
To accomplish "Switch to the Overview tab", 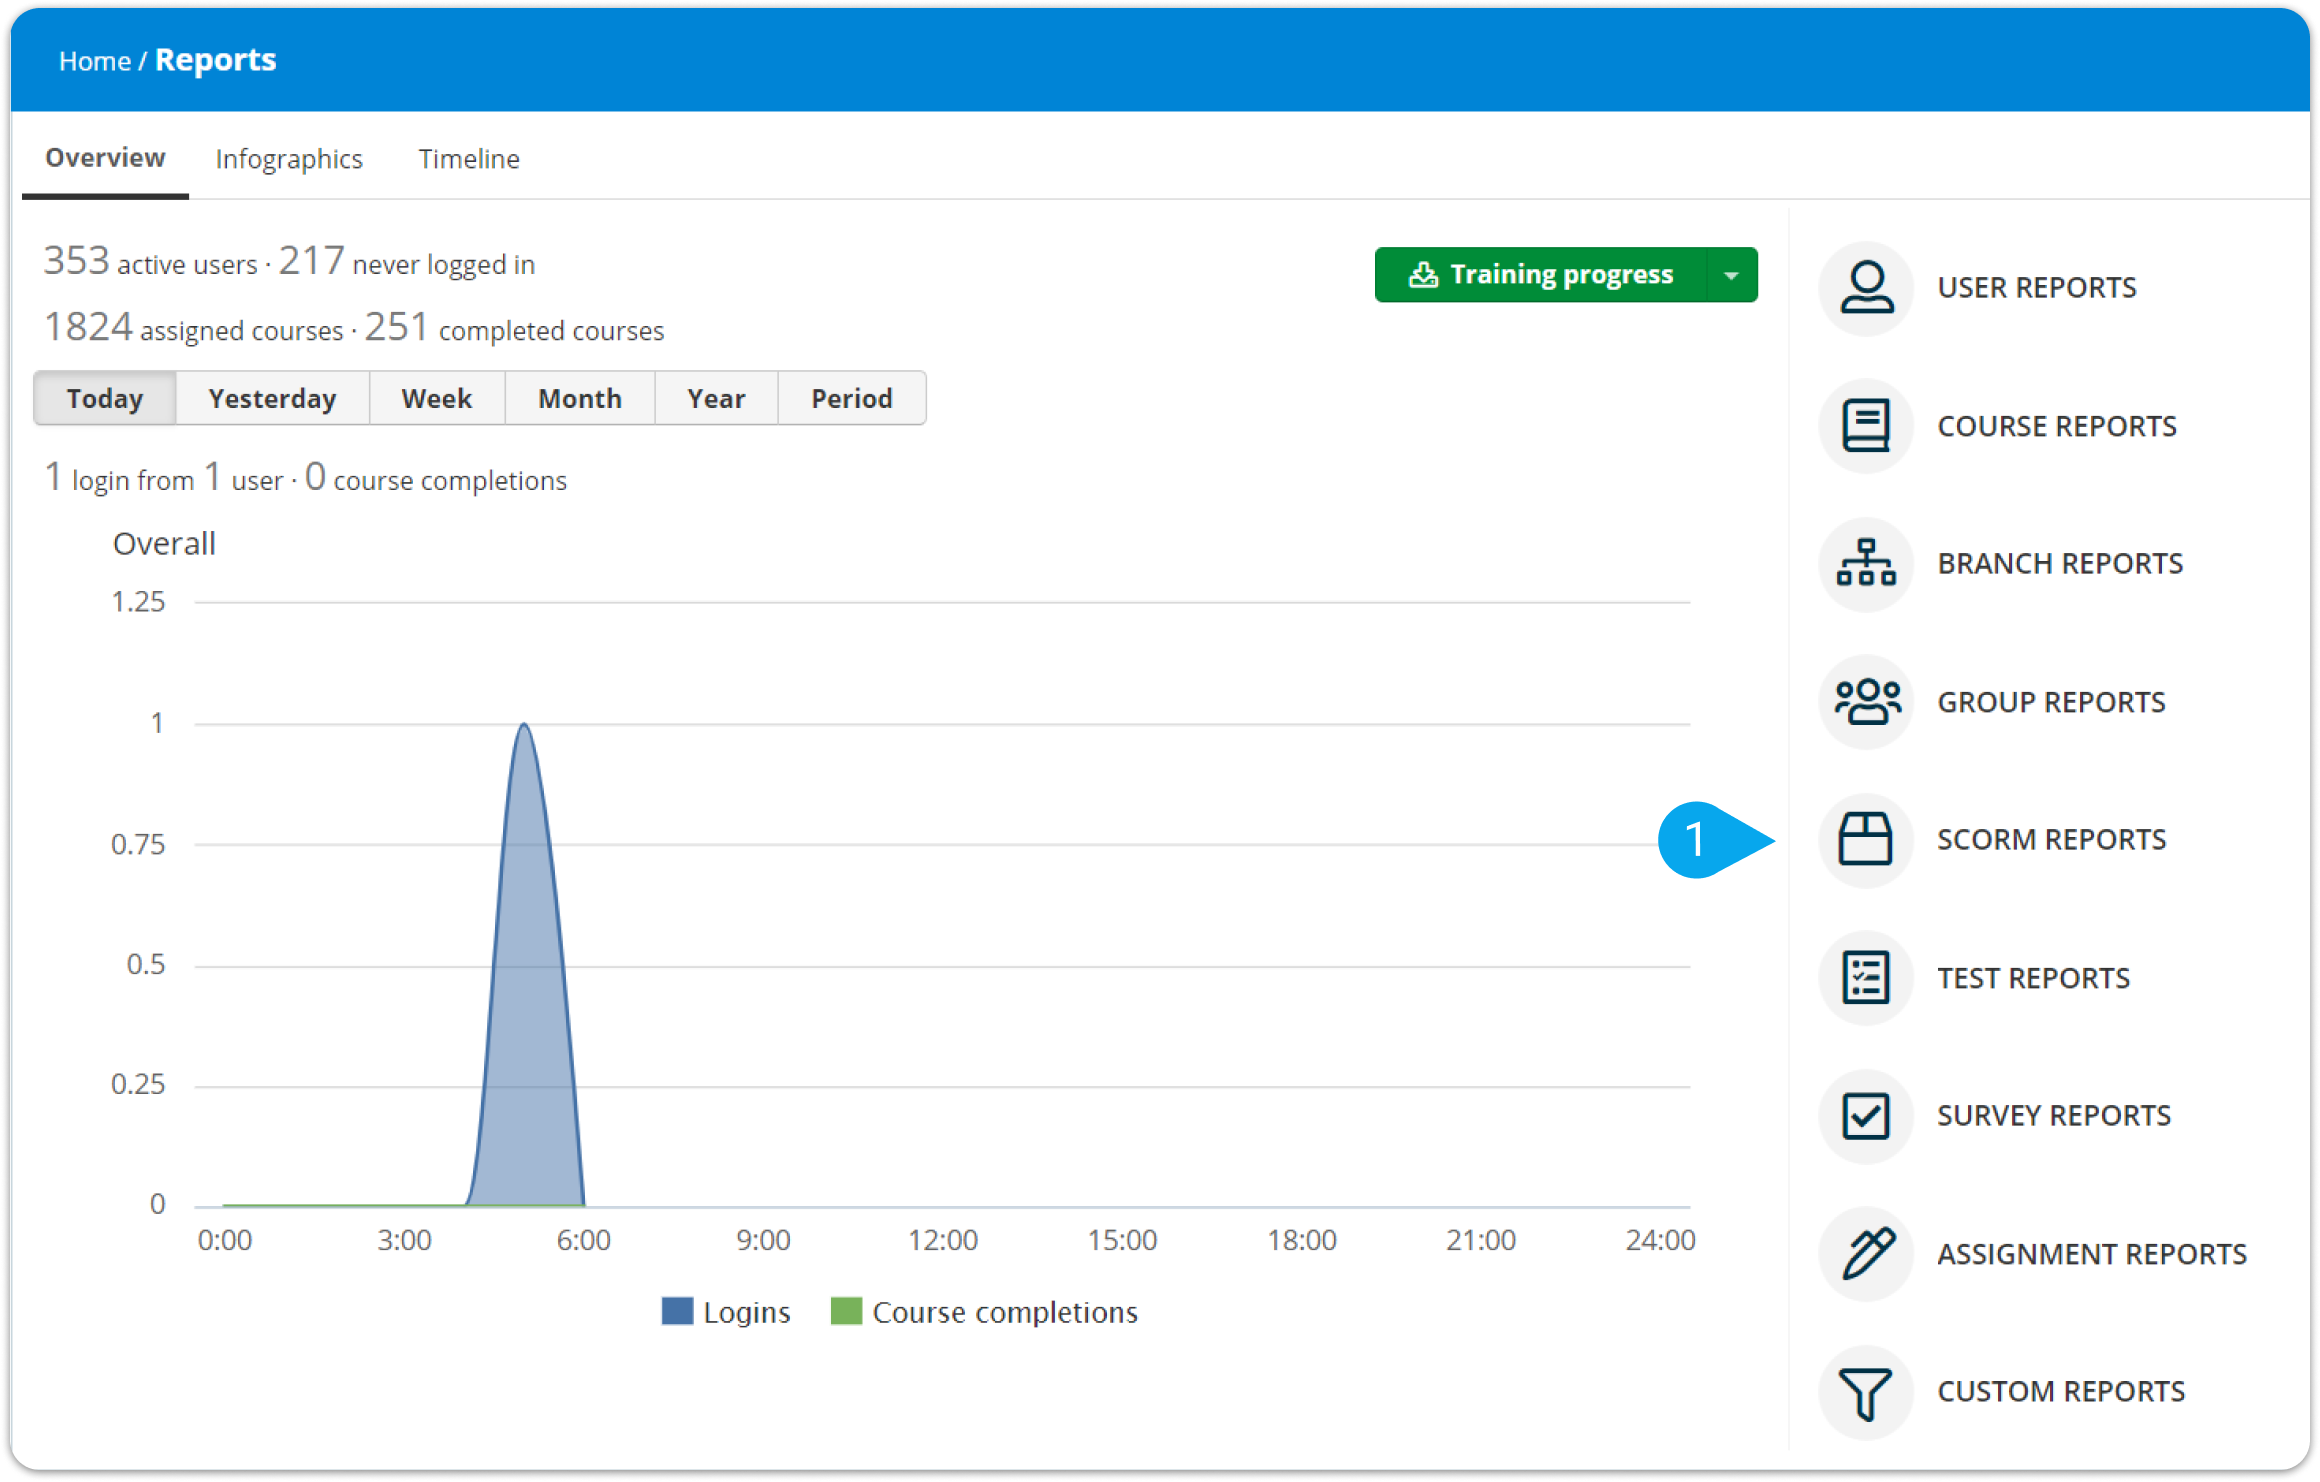I will 105,158.
